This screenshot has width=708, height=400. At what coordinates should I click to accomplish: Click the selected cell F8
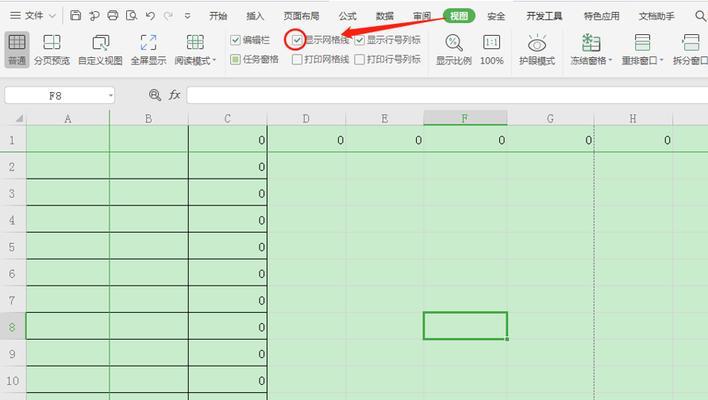[x=465, y=326]
